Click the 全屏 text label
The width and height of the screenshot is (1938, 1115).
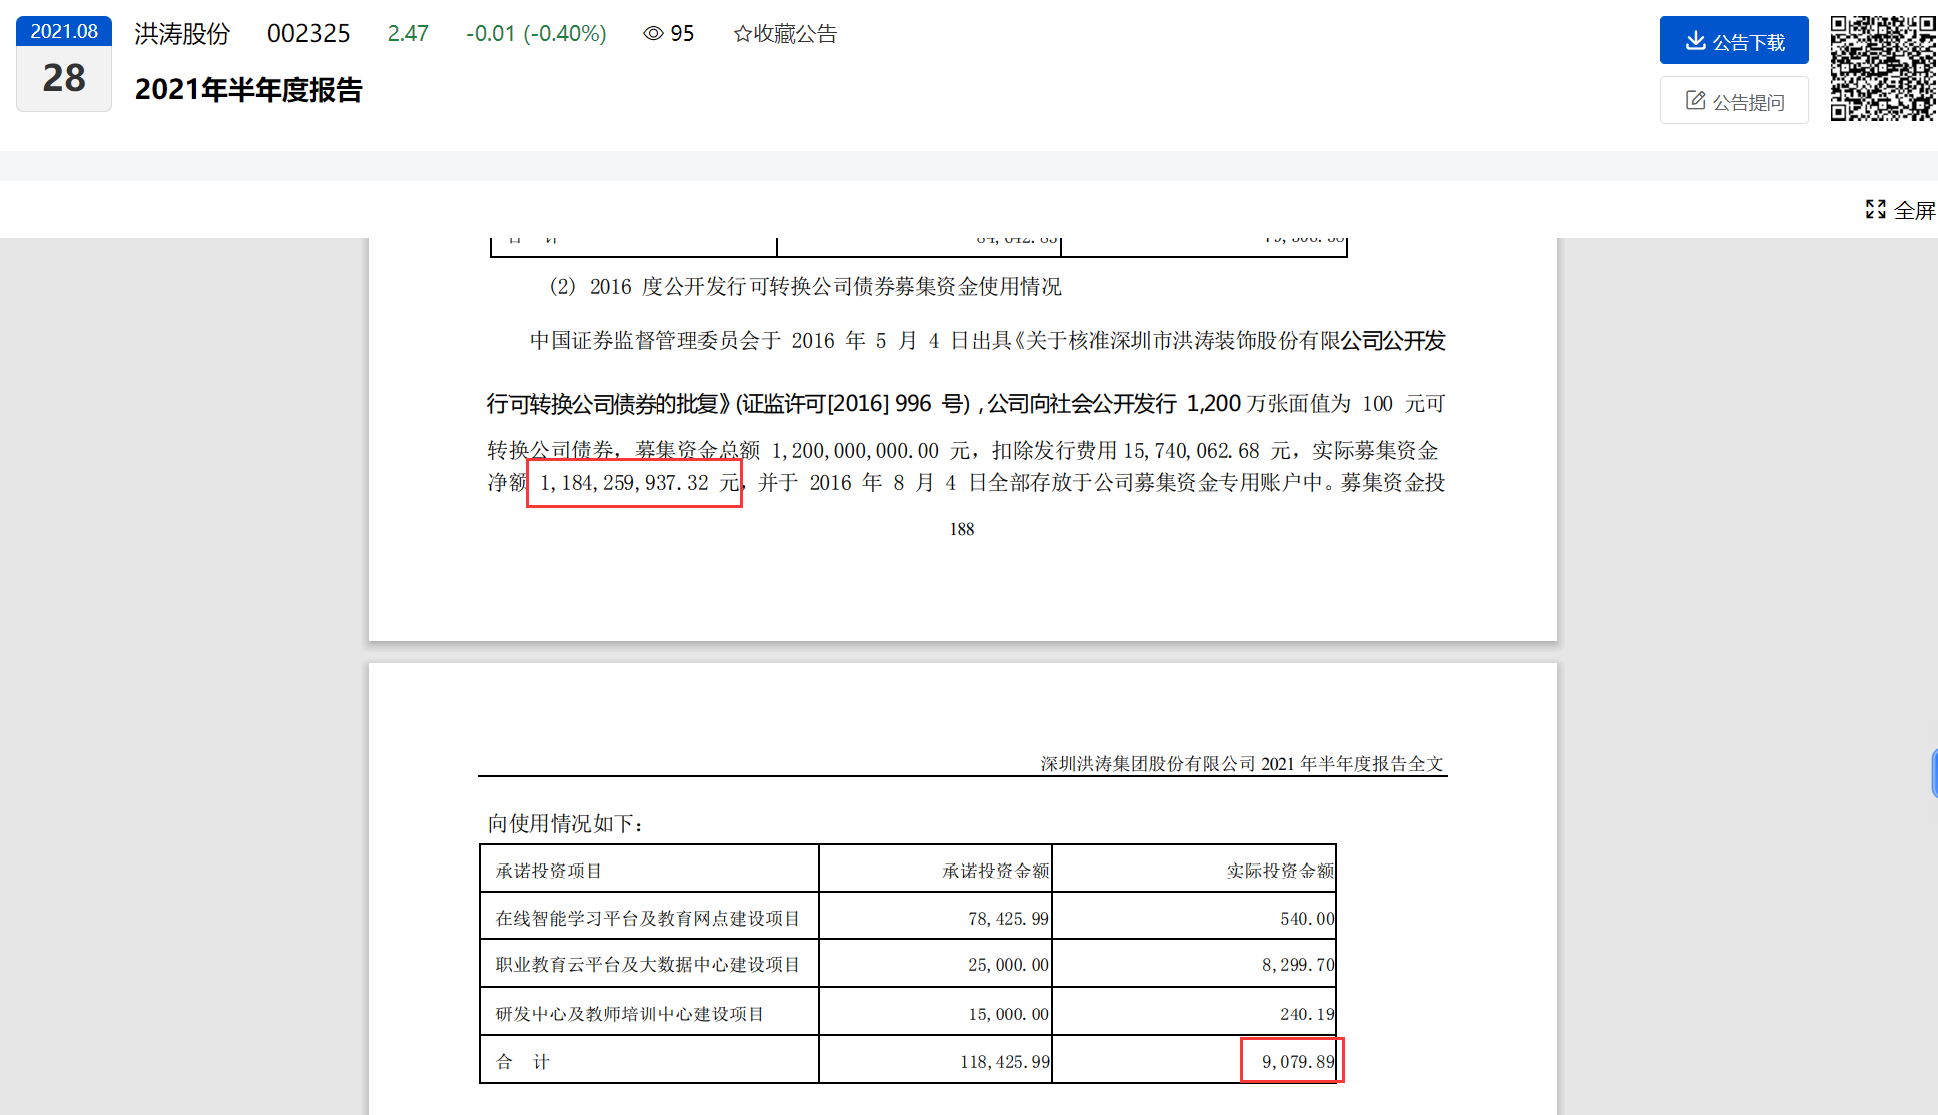(1914, 210)
